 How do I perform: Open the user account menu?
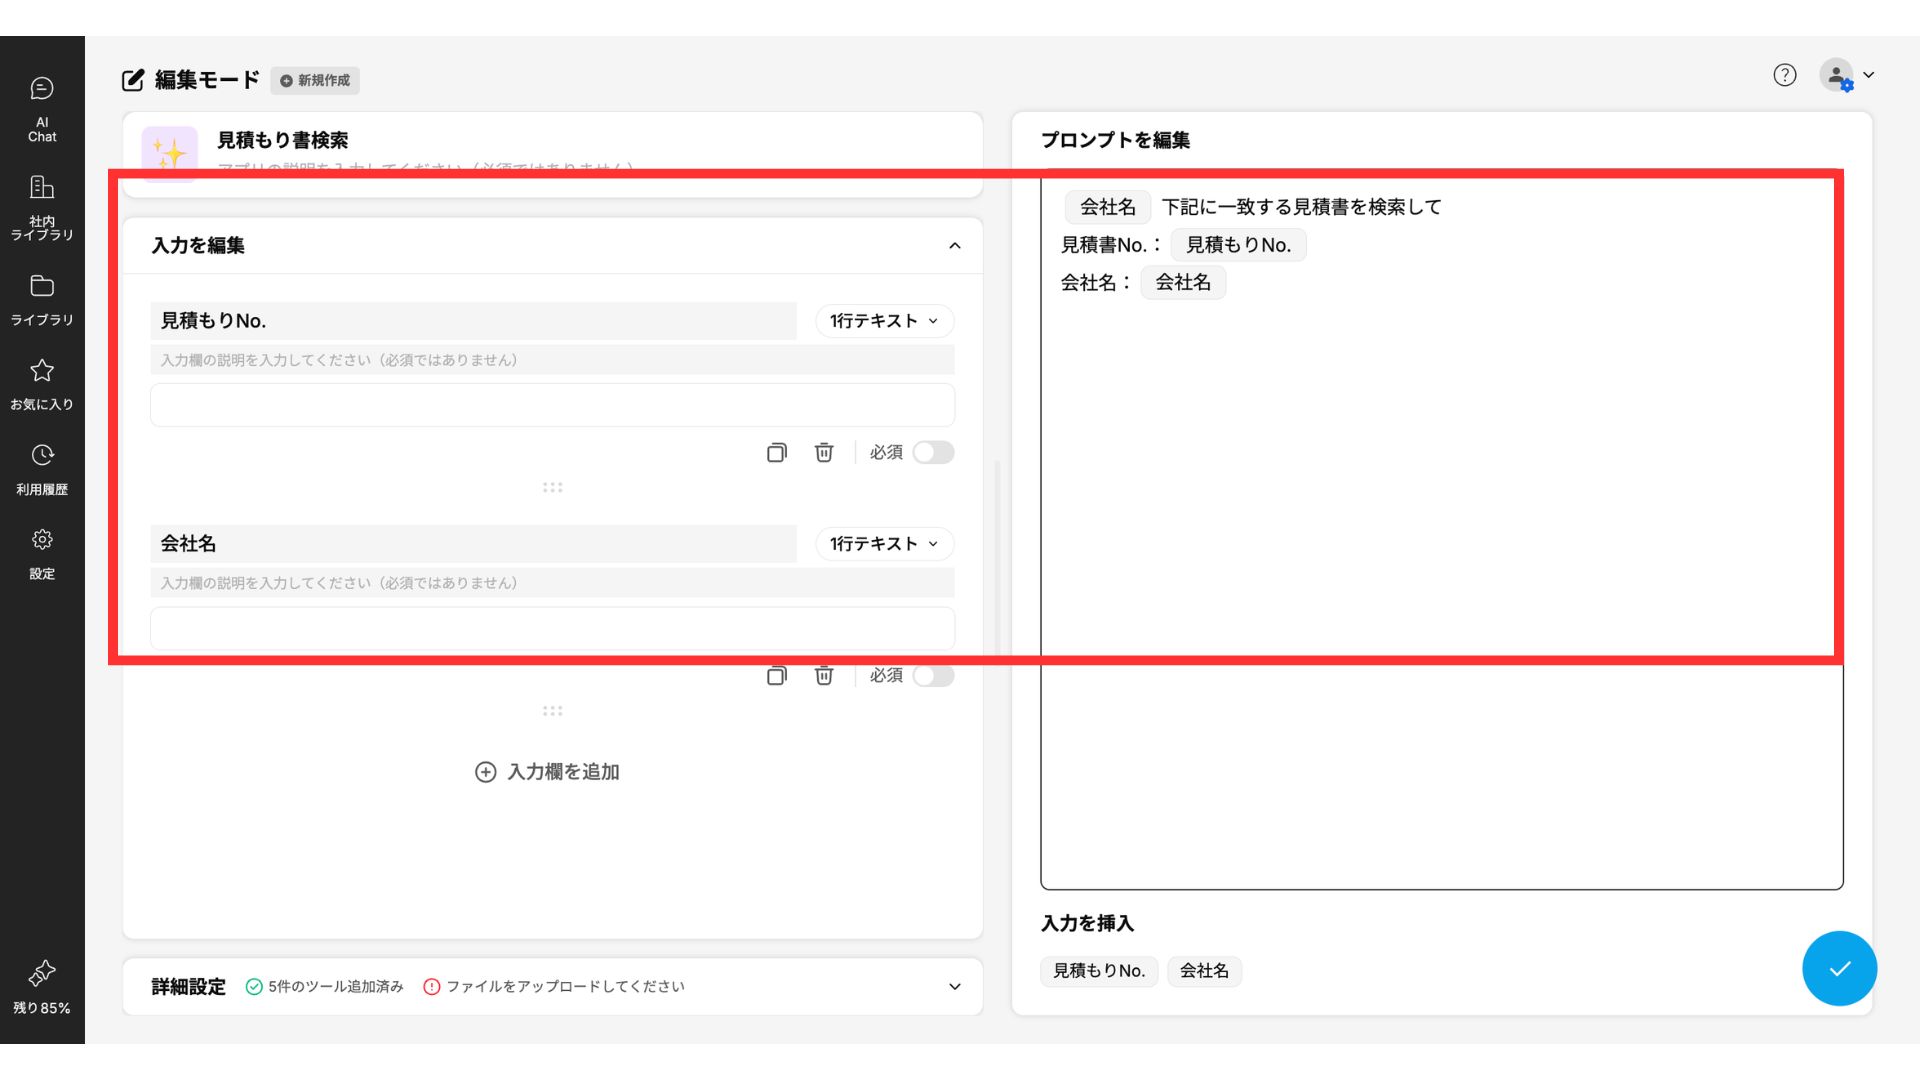(1847, 75)
